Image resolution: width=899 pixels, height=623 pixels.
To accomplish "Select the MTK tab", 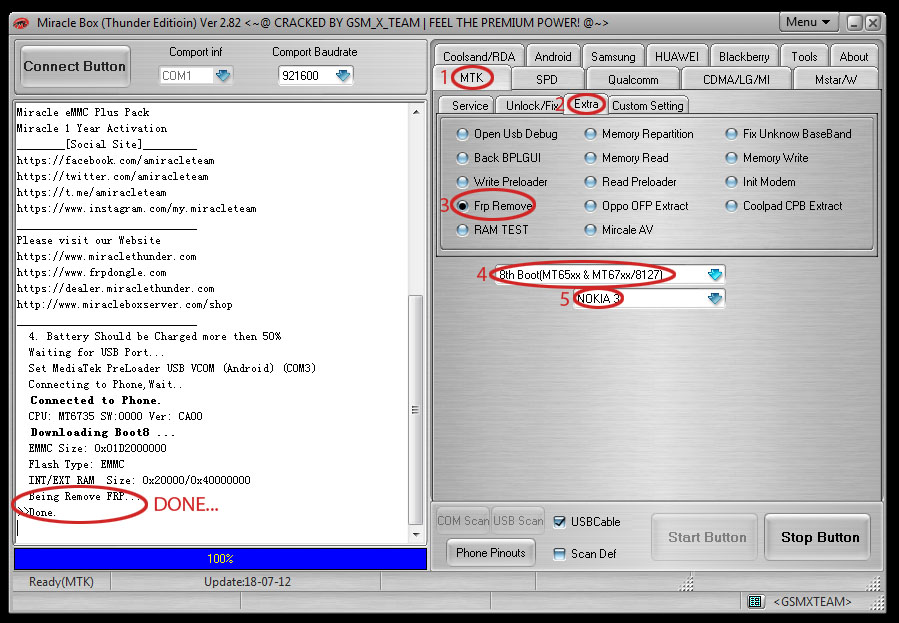I will [472, 78].
